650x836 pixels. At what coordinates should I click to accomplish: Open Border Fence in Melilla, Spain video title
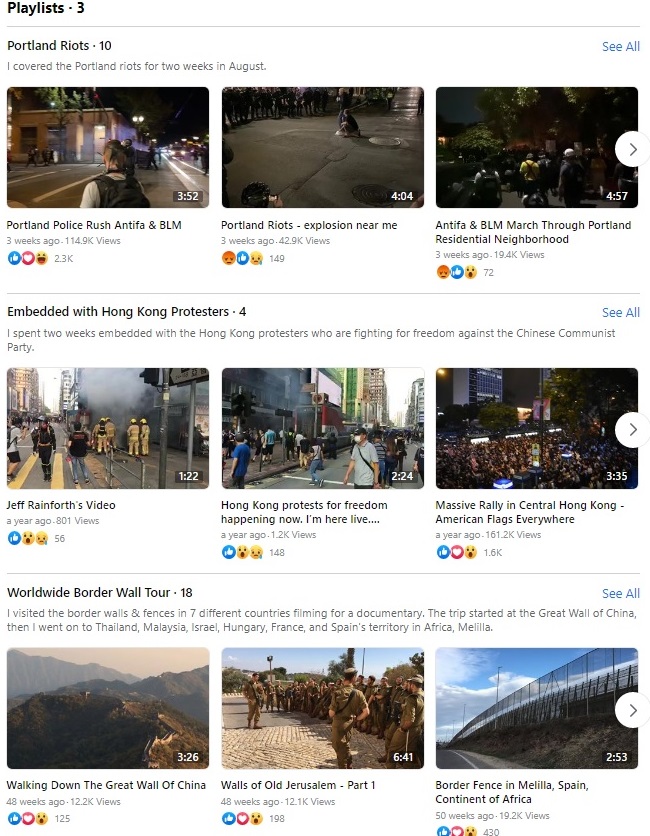click(x=512, y=792)
